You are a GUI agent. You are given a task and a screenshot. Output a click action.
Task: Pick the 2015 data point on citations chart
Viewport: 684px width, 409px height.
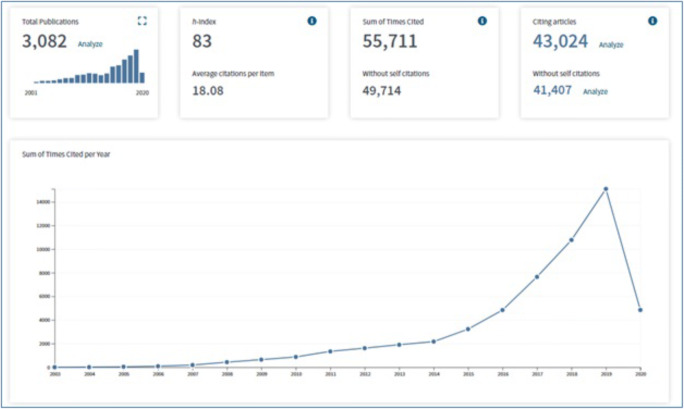tap(468, 329)
